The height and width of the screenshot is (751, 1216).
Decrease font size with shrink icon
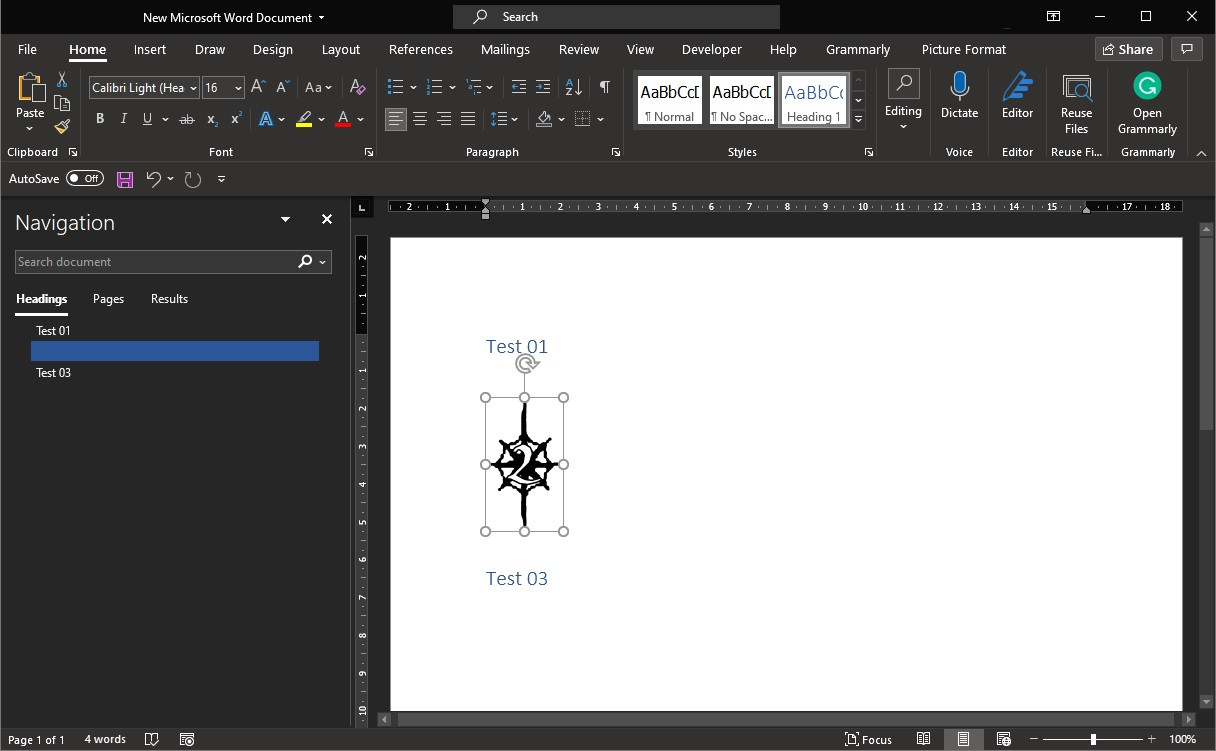(281, 87)
